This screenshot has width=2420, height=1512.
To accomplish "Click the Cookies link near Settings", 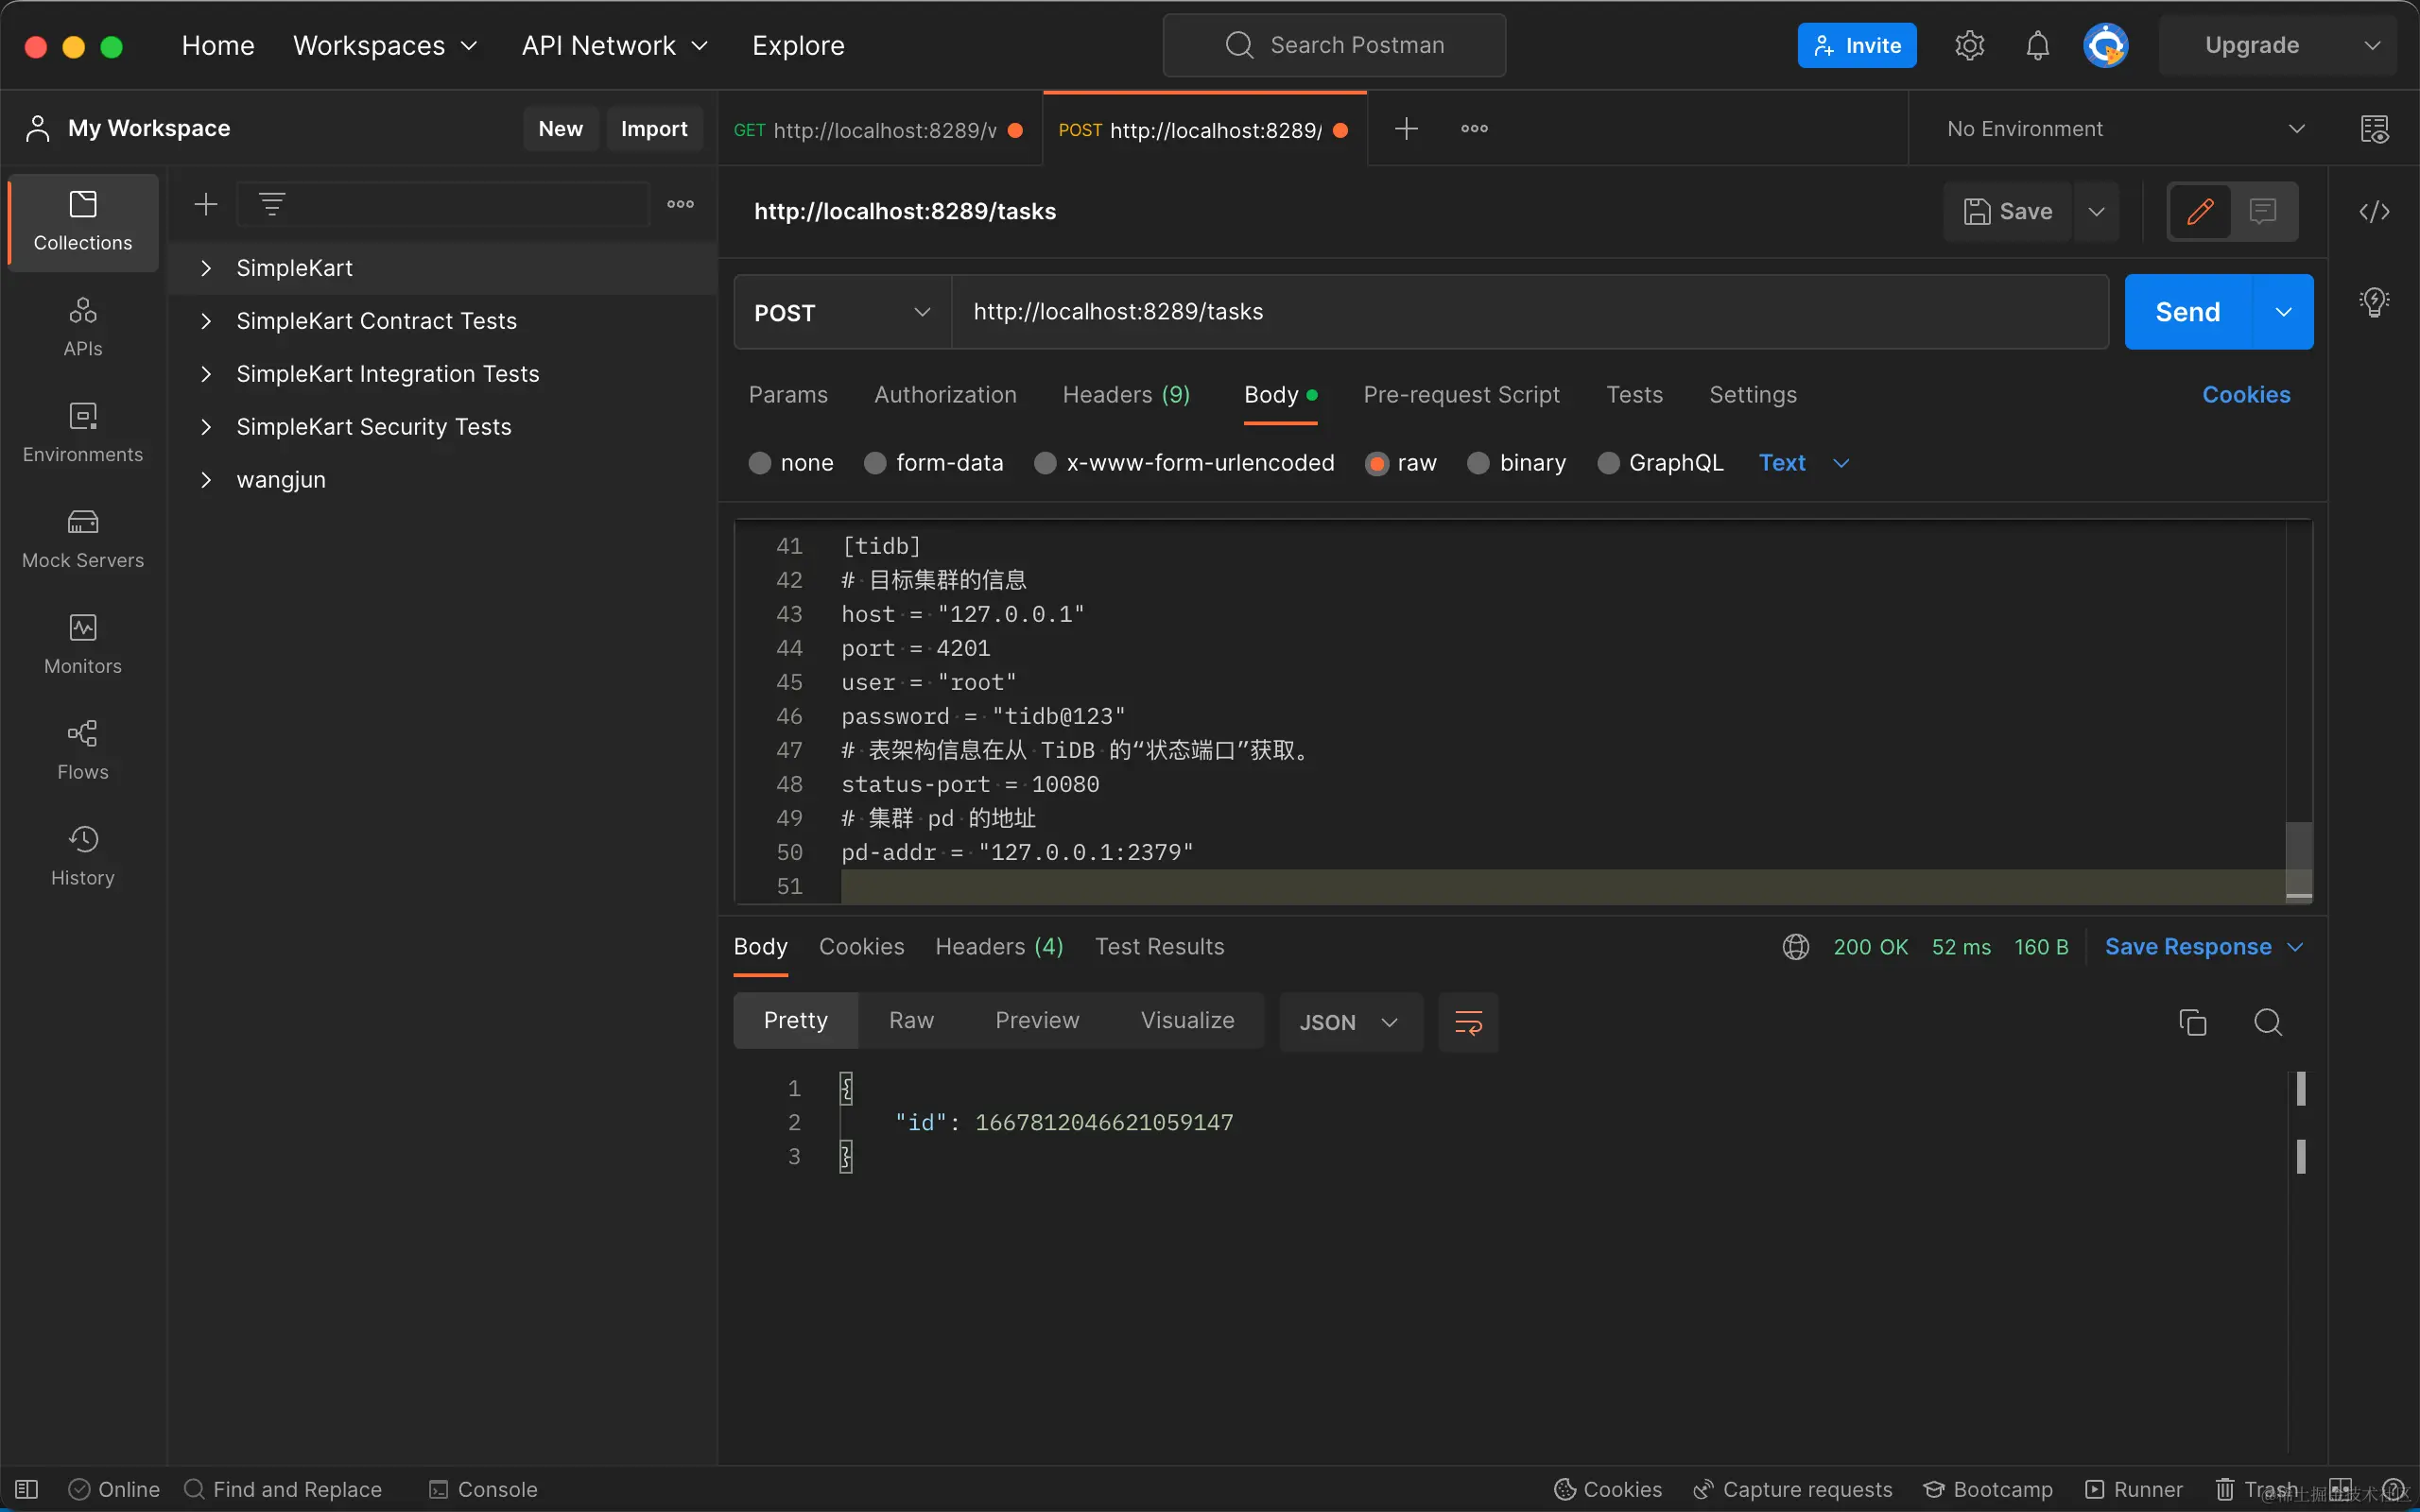I will pyautogui.click(x=2245, y=395).
